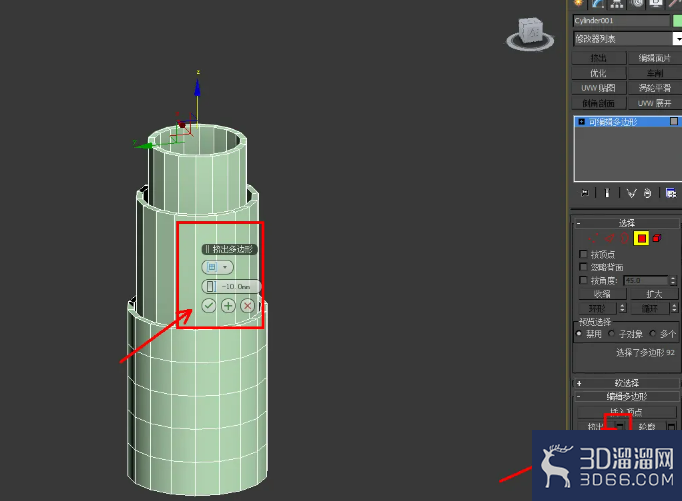Click the 编辑面片 modifier button

pos(655,58)
